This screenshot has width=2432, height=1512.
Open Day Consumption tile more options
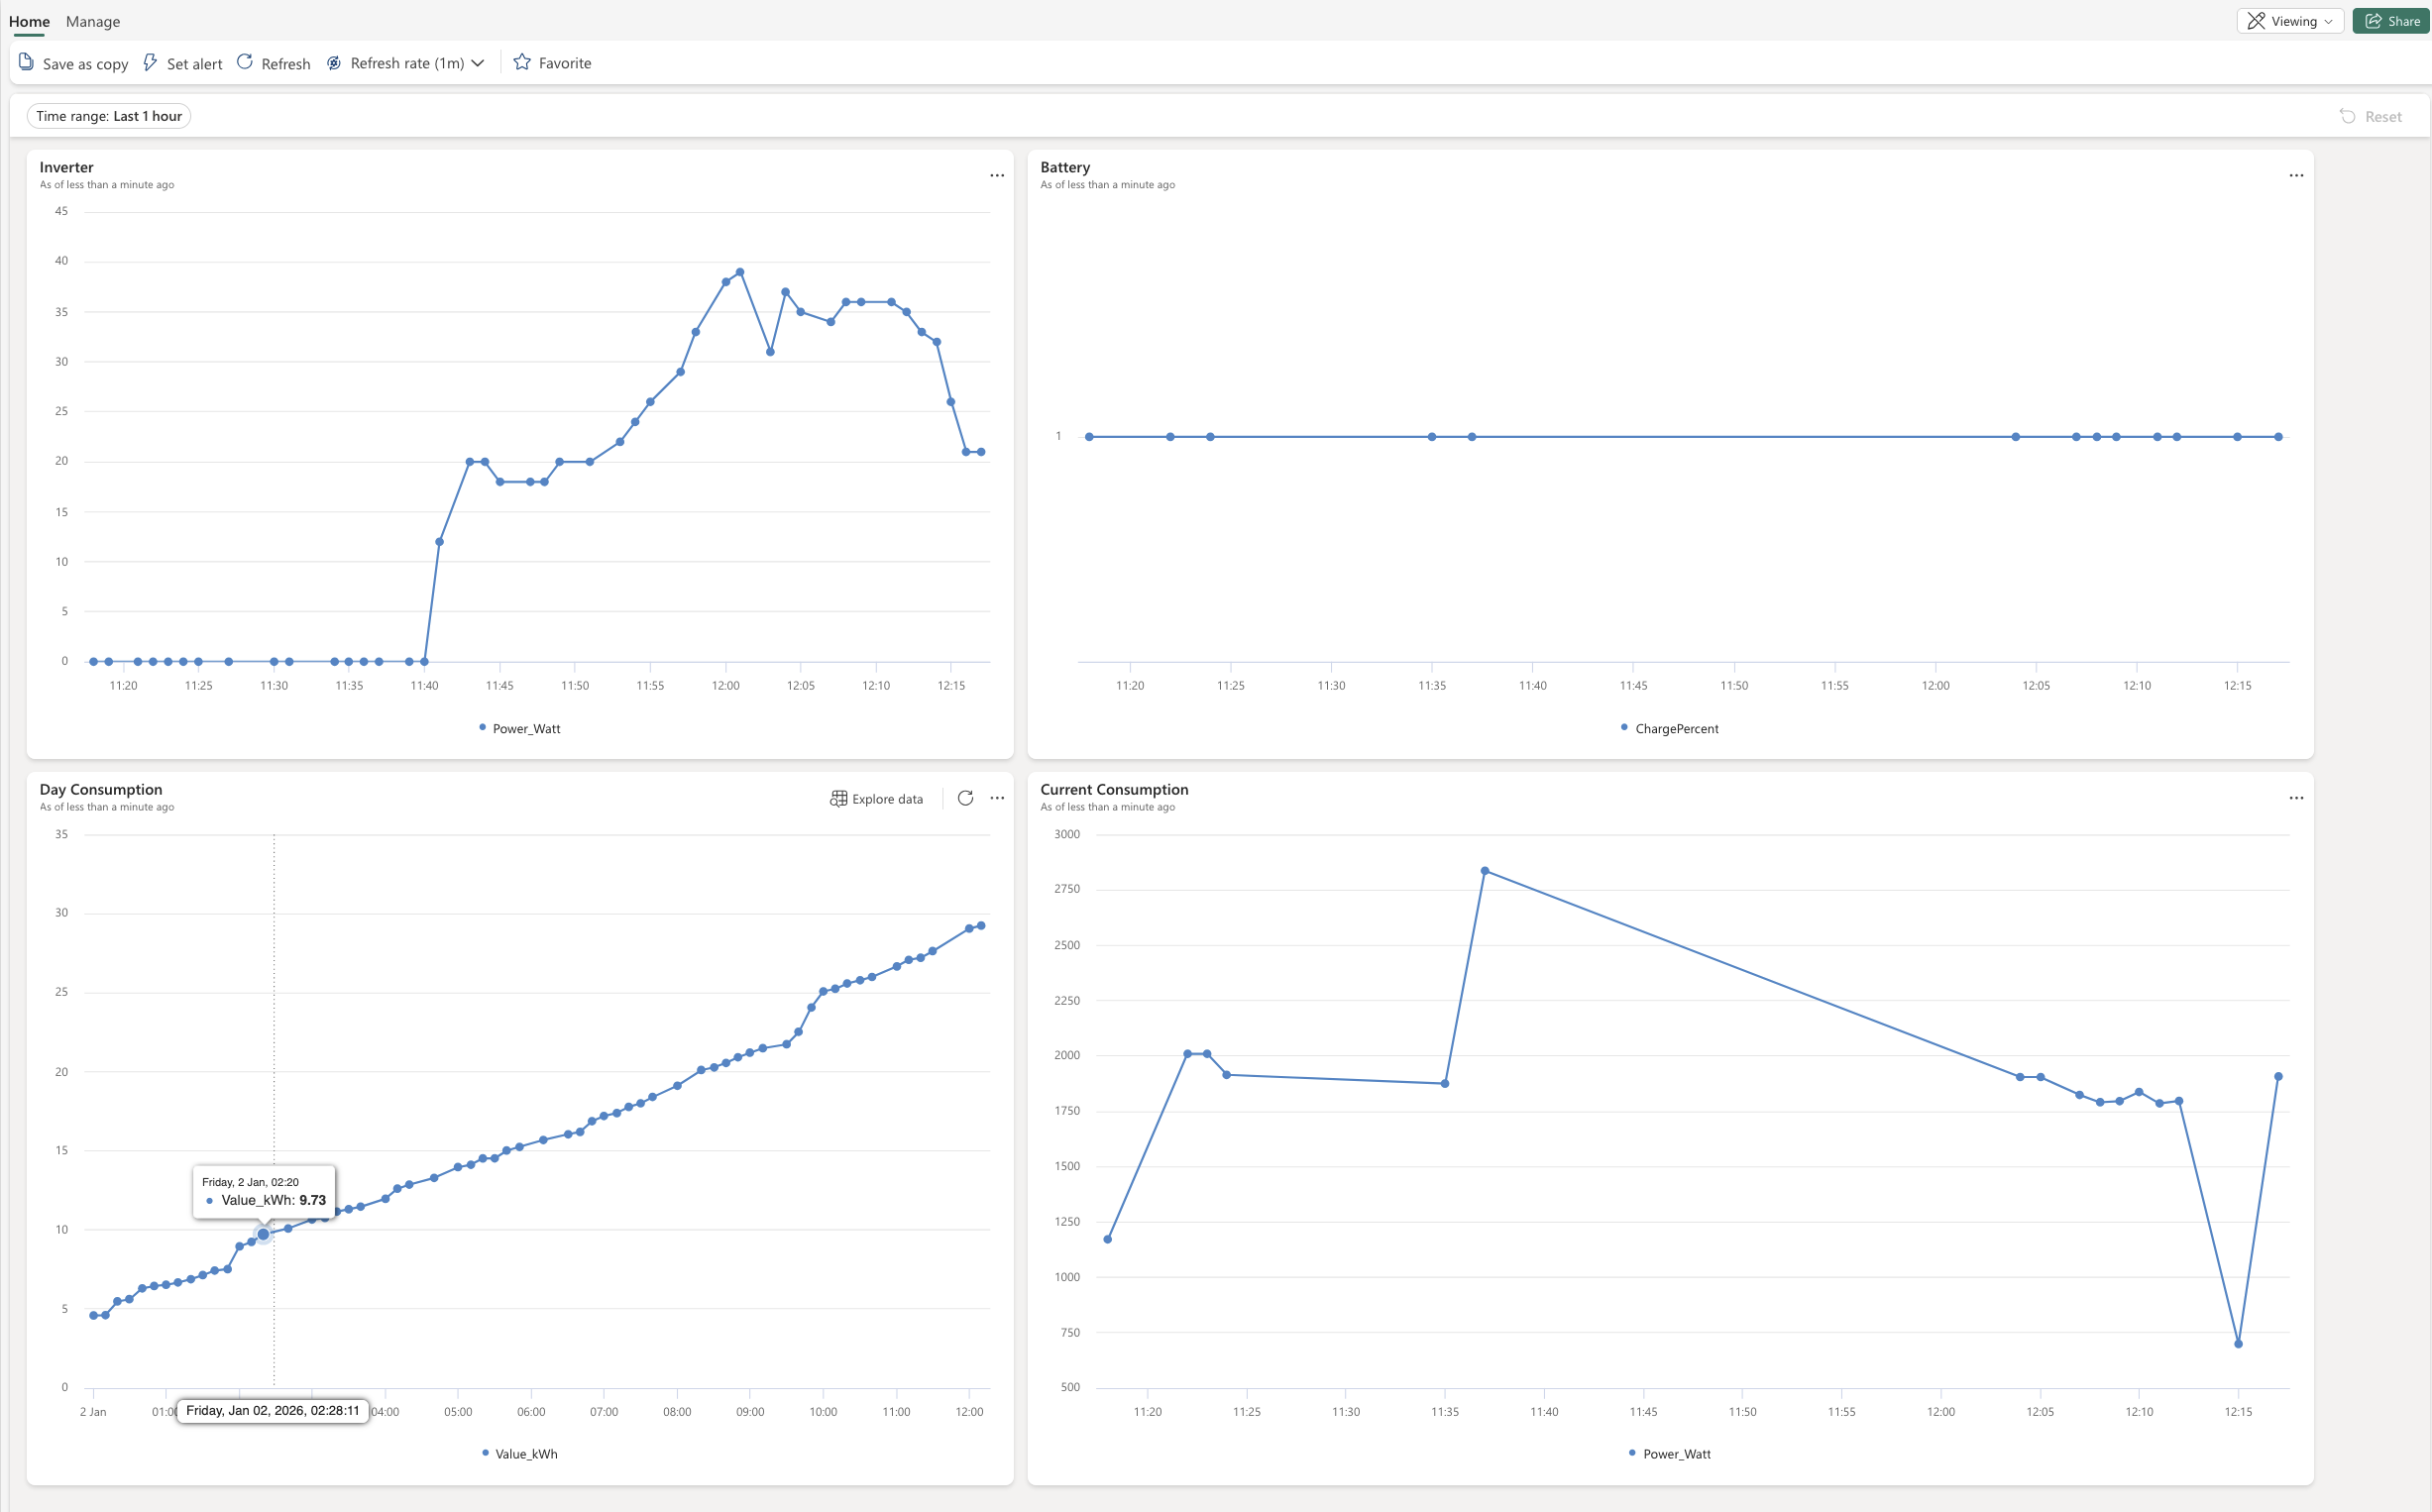click(997, 798)
